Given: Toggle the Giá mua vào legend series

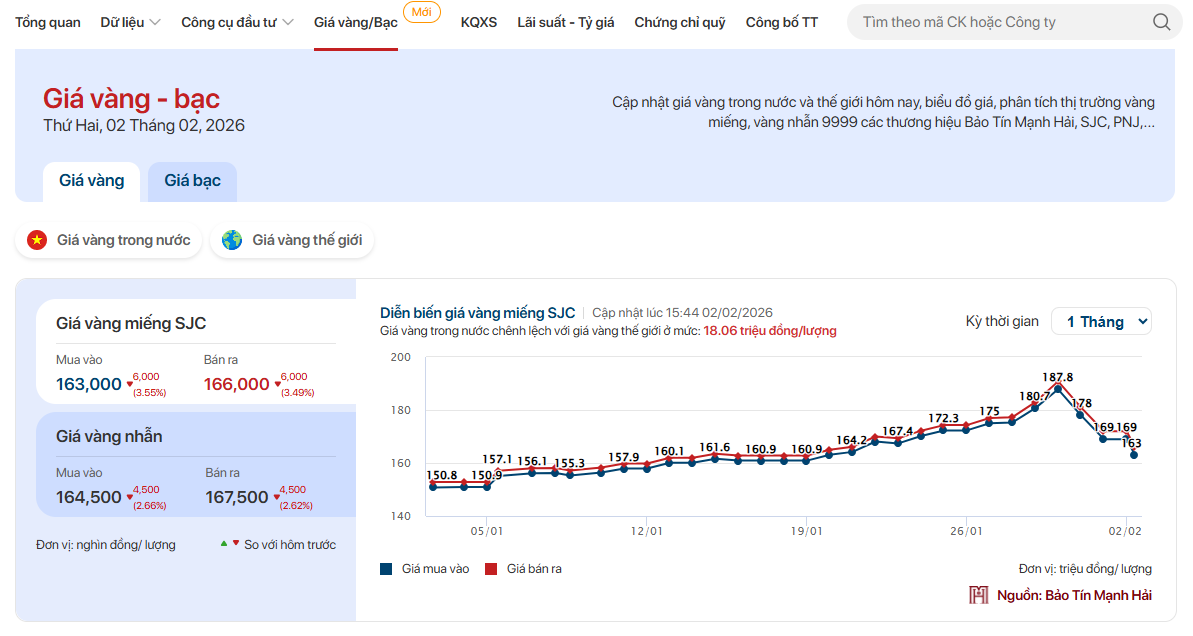Looking at the screenshot, I should 425,569.
